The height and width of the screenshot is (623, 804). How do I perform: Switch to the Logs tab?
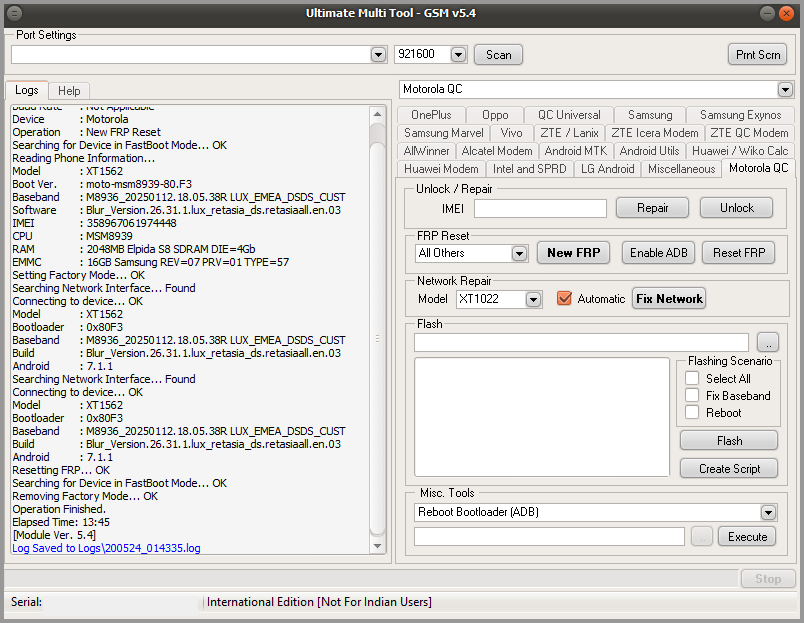[27, 90]
